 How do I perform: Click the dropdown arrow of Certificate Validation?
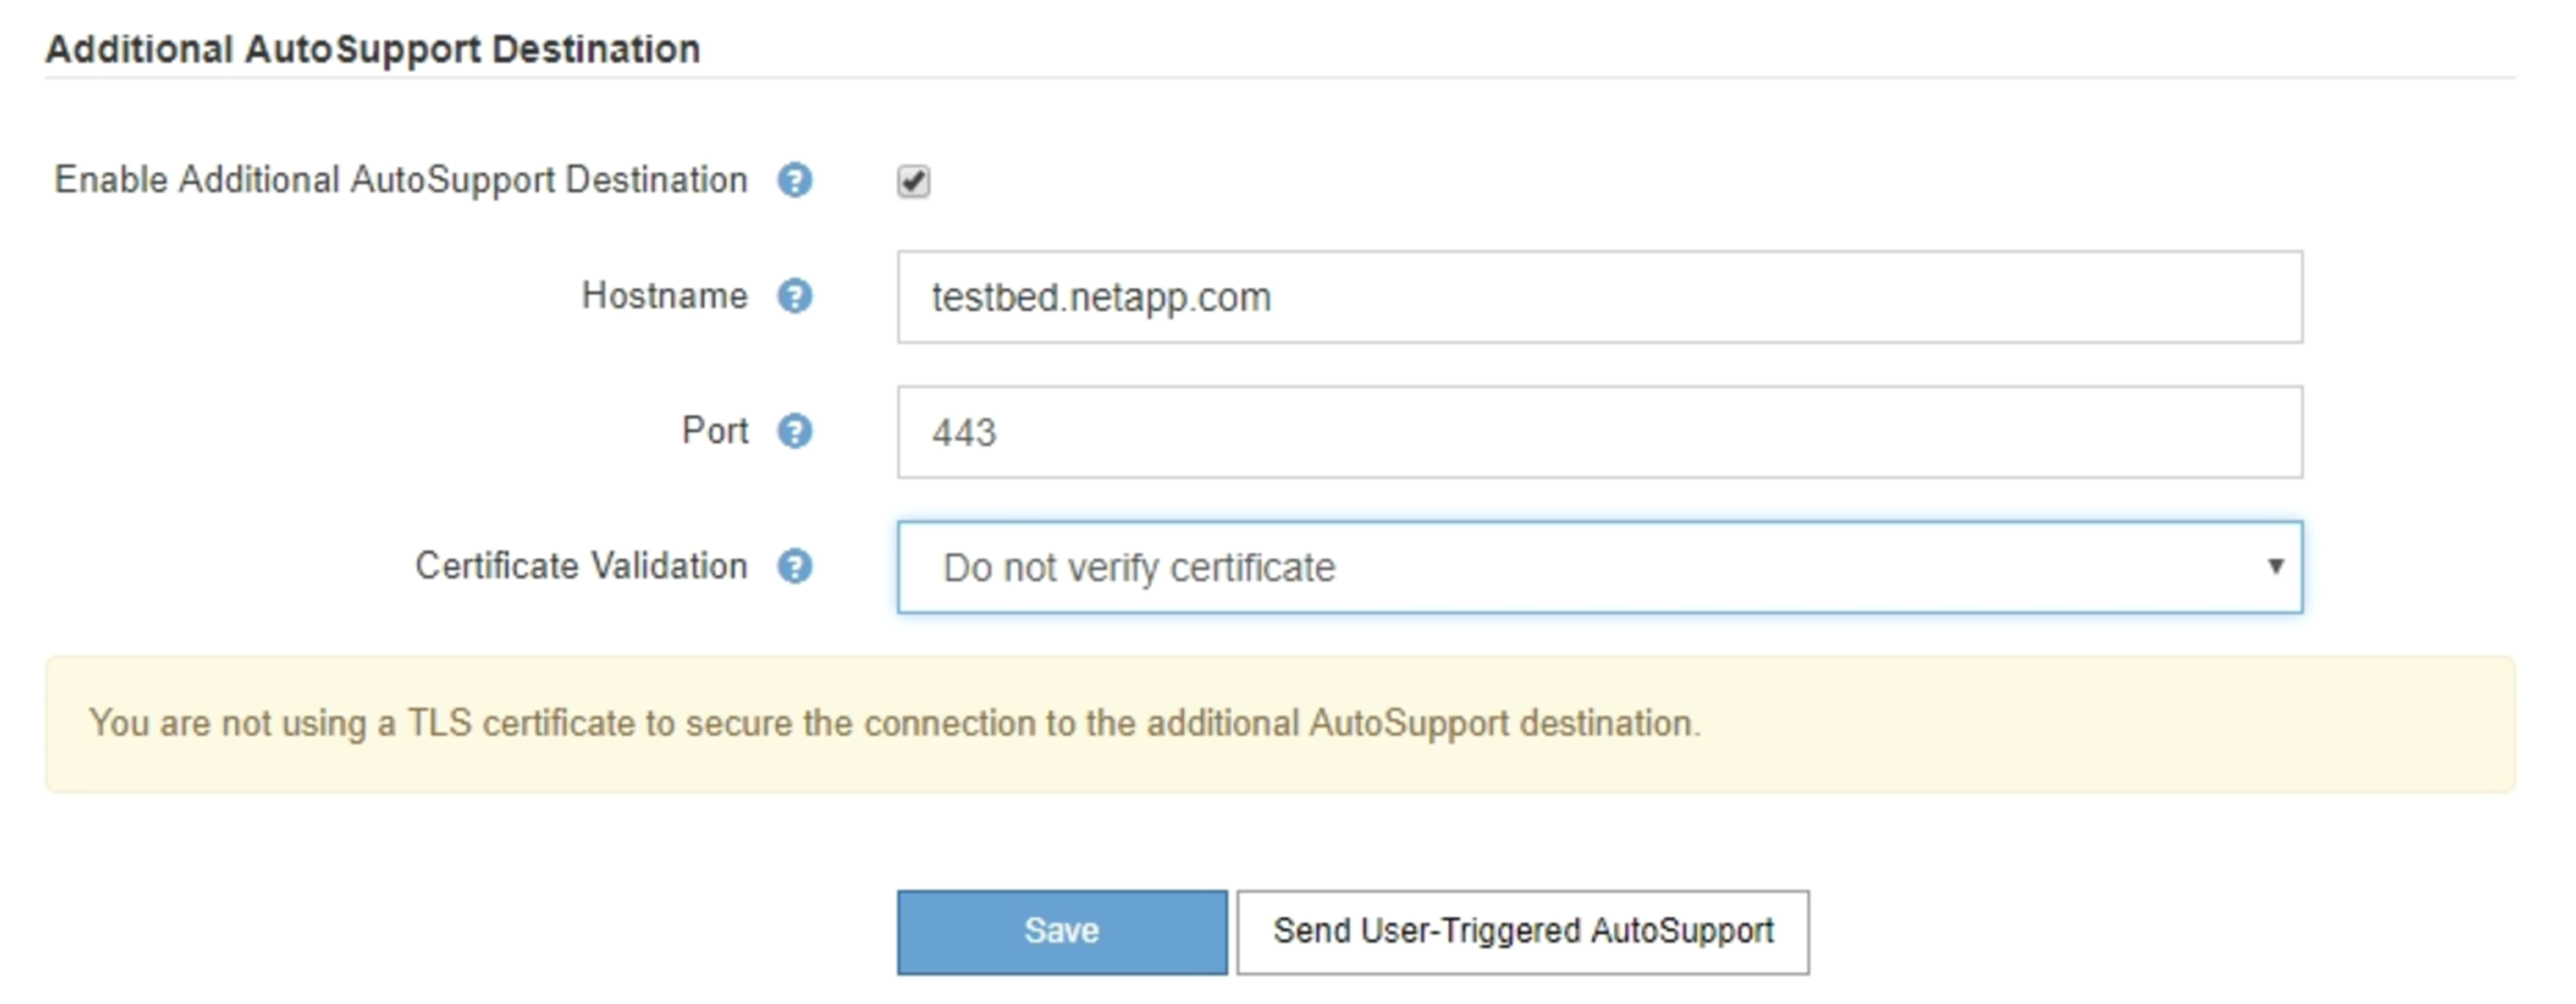coord(2274,567)
